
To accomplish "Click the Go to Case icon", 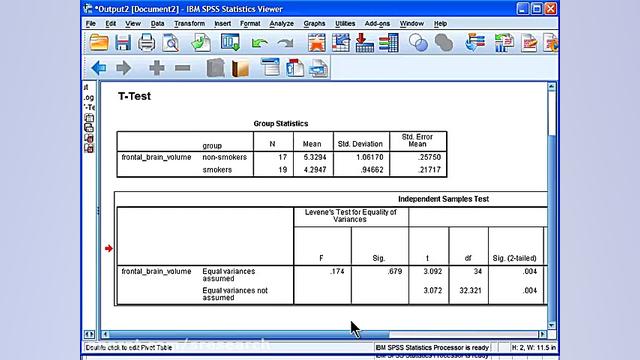I will 341,43.
